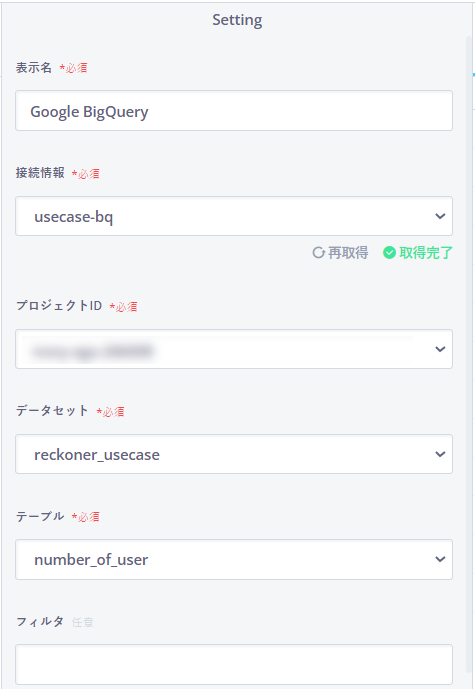Click the chevron arrow in プロジェクトID field

[440, 349]
